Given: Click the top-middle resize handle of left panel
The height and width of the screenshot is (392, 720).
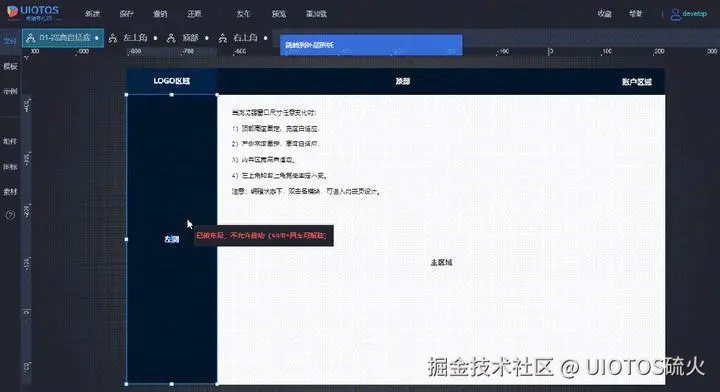Looking at the screenshot, I should tap(172, 95).
